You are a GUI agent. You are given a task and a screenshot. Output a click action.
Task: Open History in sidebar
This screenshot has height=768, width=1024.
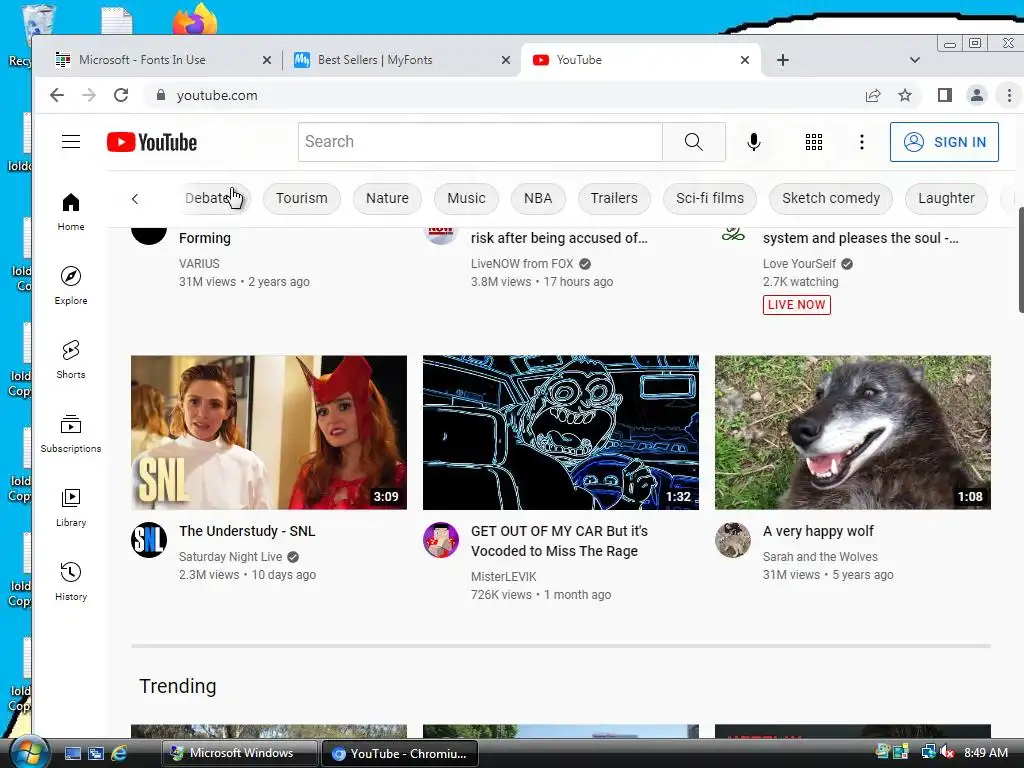coord(71,581)
